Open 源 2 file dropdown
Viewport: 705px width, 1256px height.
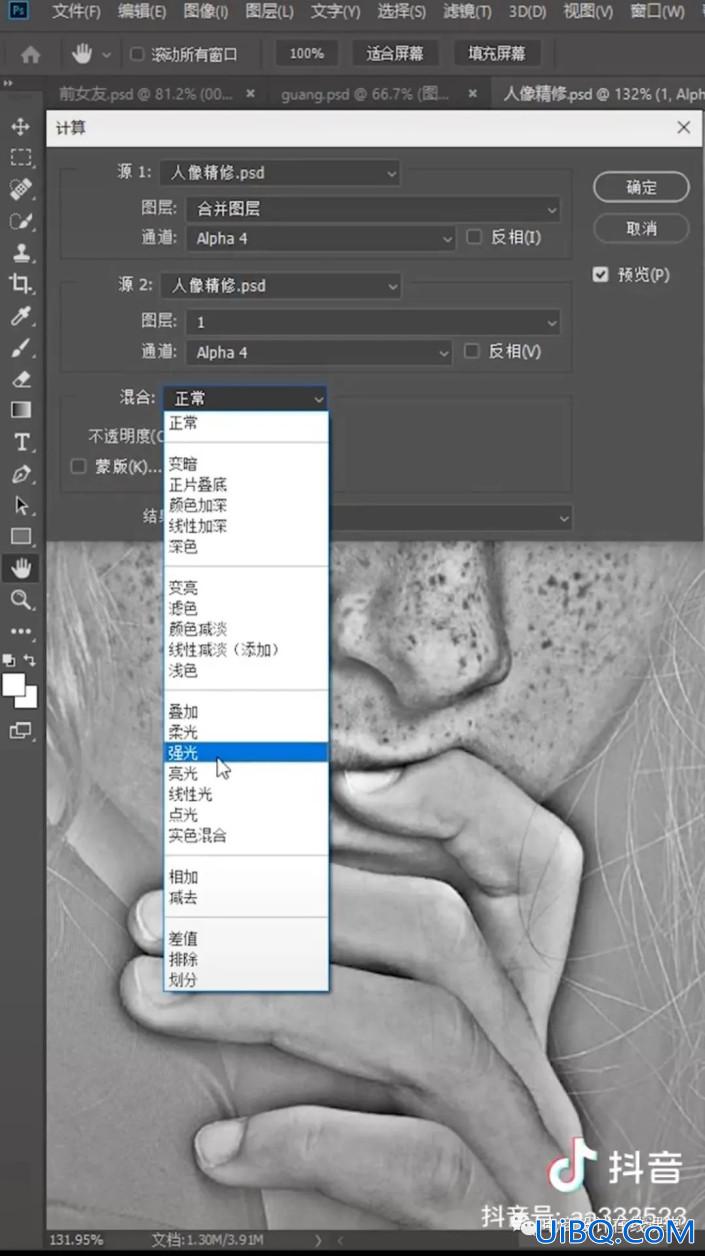pyautogui.click(x=280, y=285)
